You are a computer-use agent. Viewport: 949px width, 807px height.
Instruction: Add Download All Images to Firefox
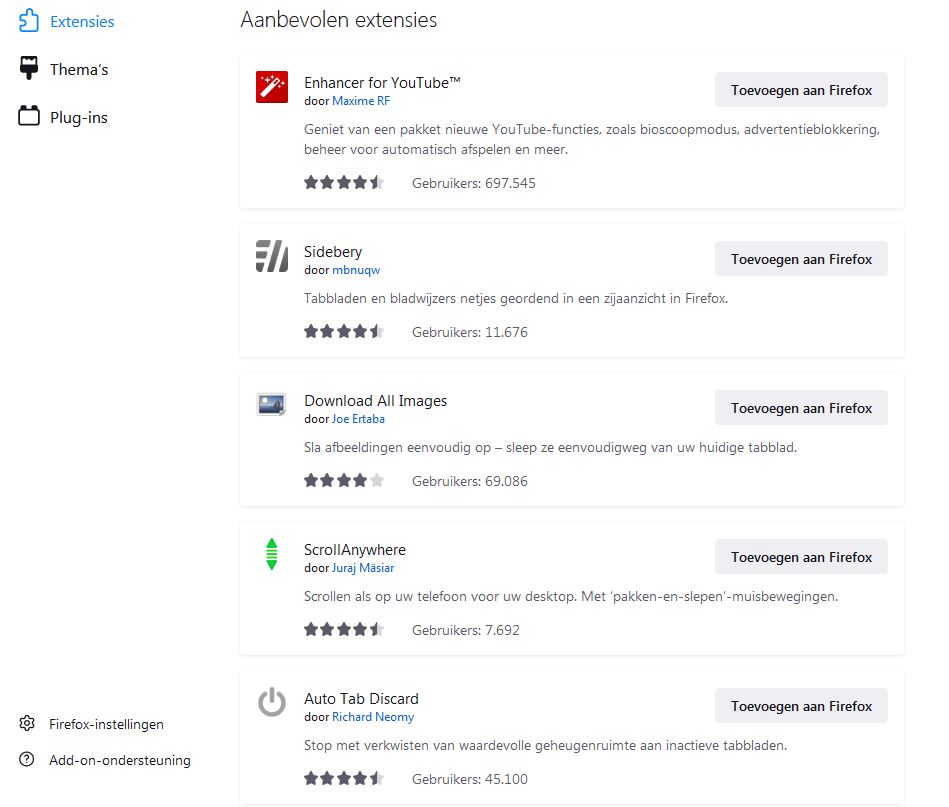(x=801, y=408)
